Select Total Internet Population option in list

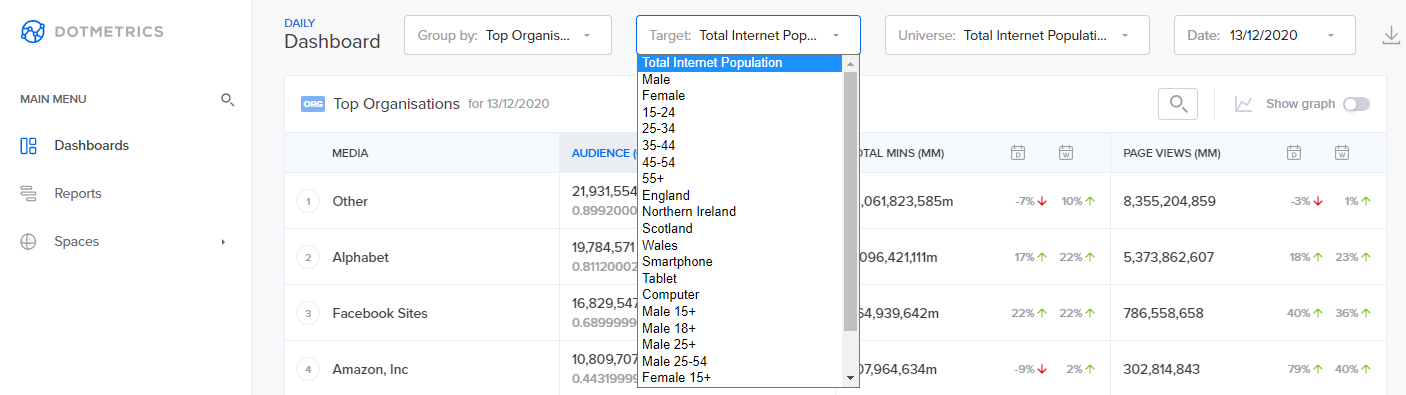[741, 63]
